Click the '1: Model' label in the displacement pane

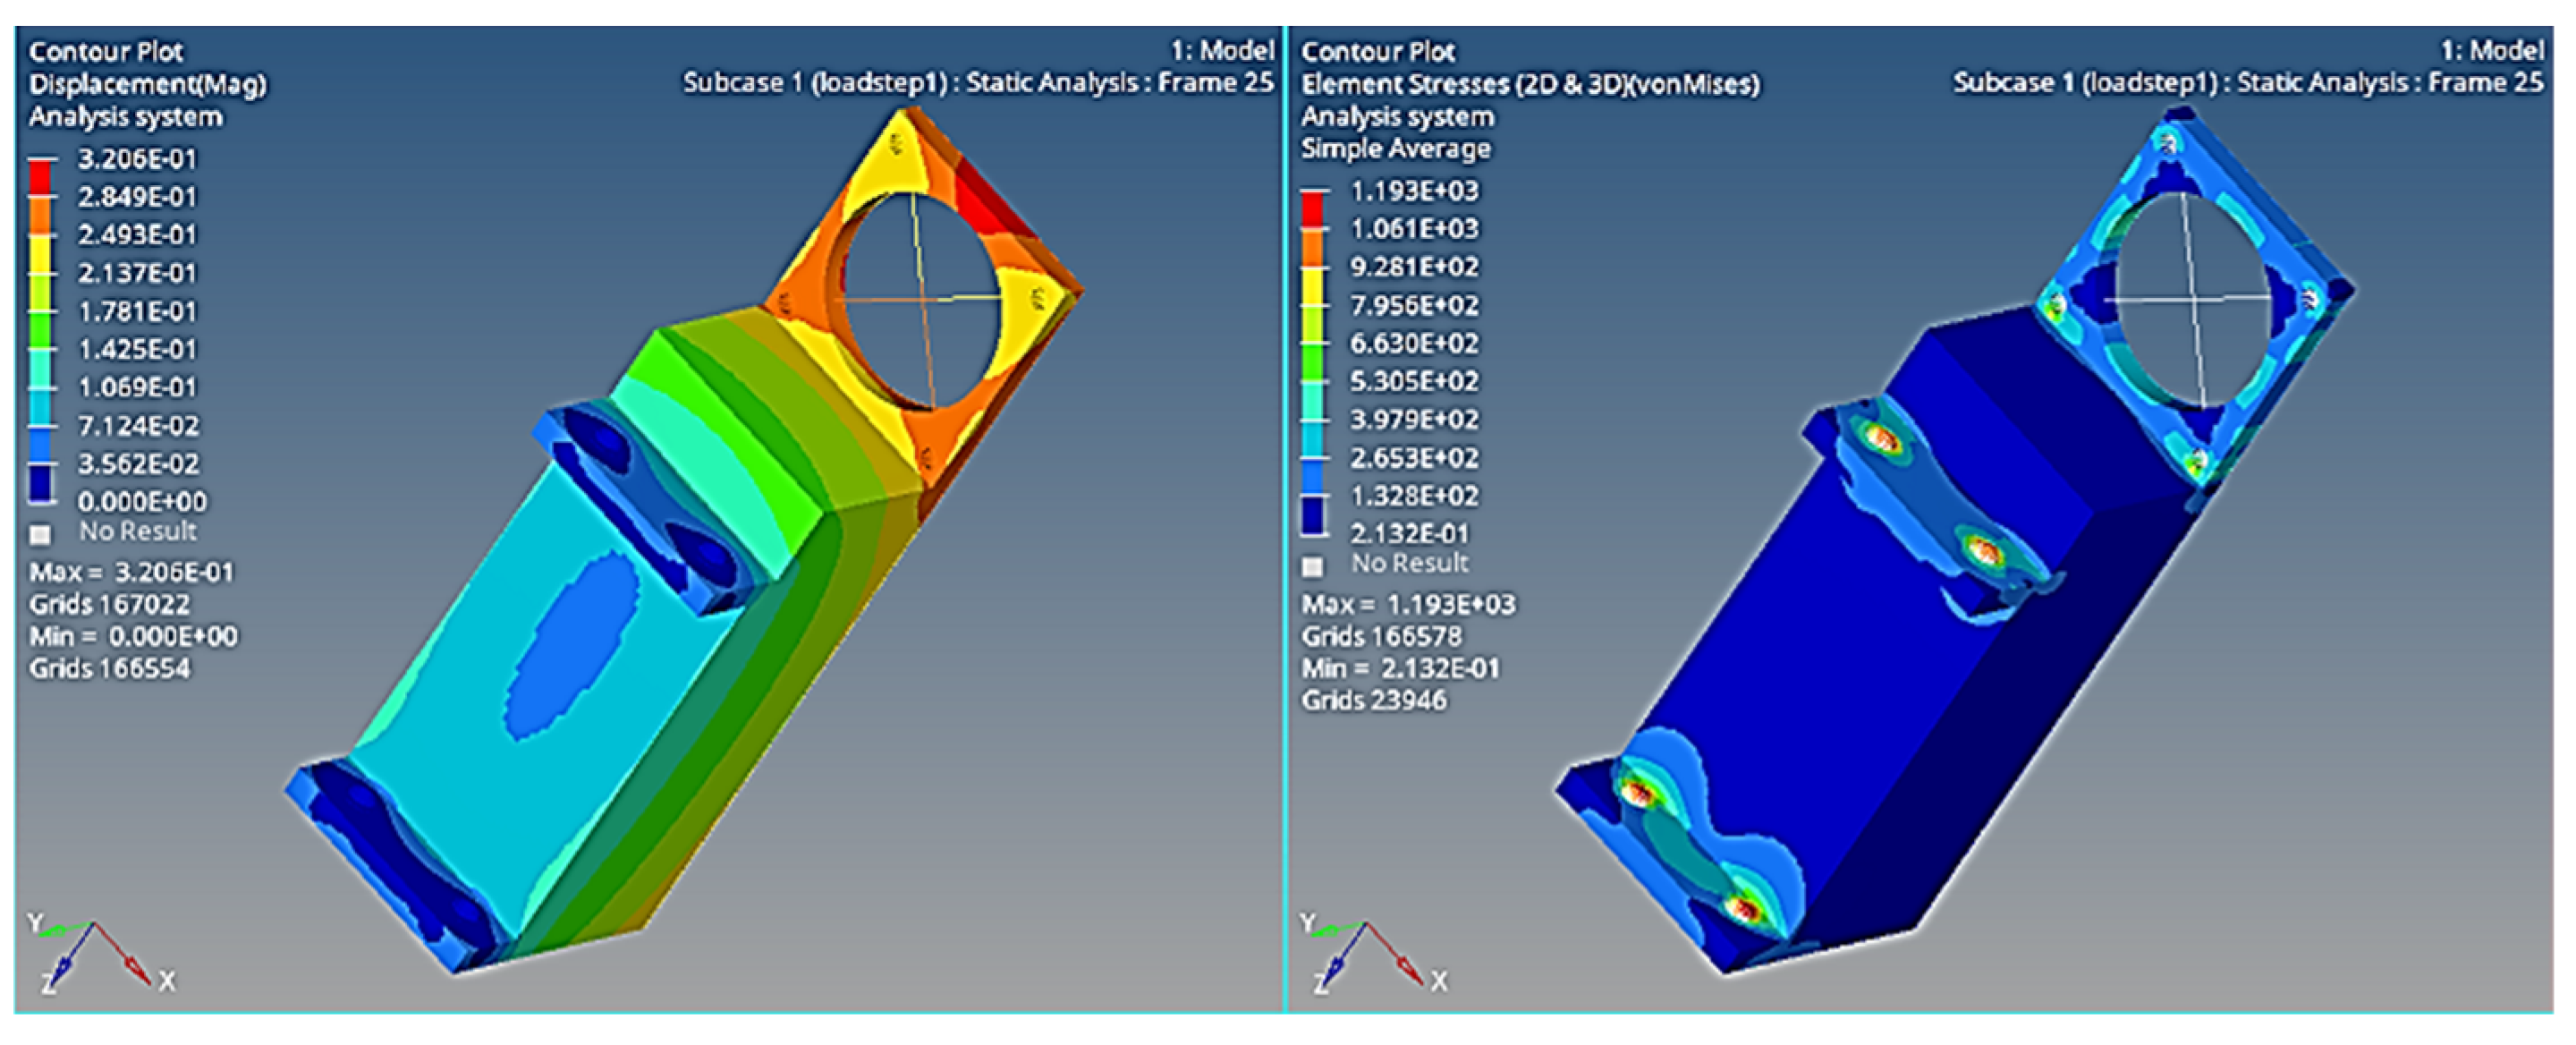(x=1223, y=50)
